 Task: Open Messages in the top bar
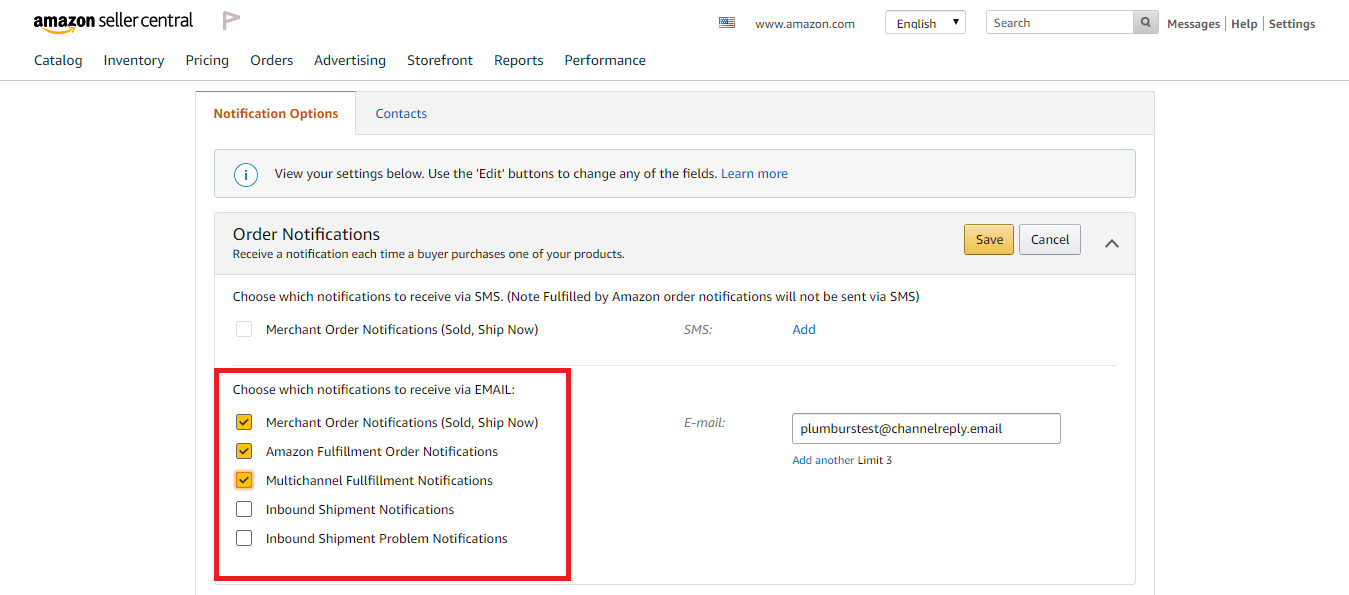point(1193,24)
